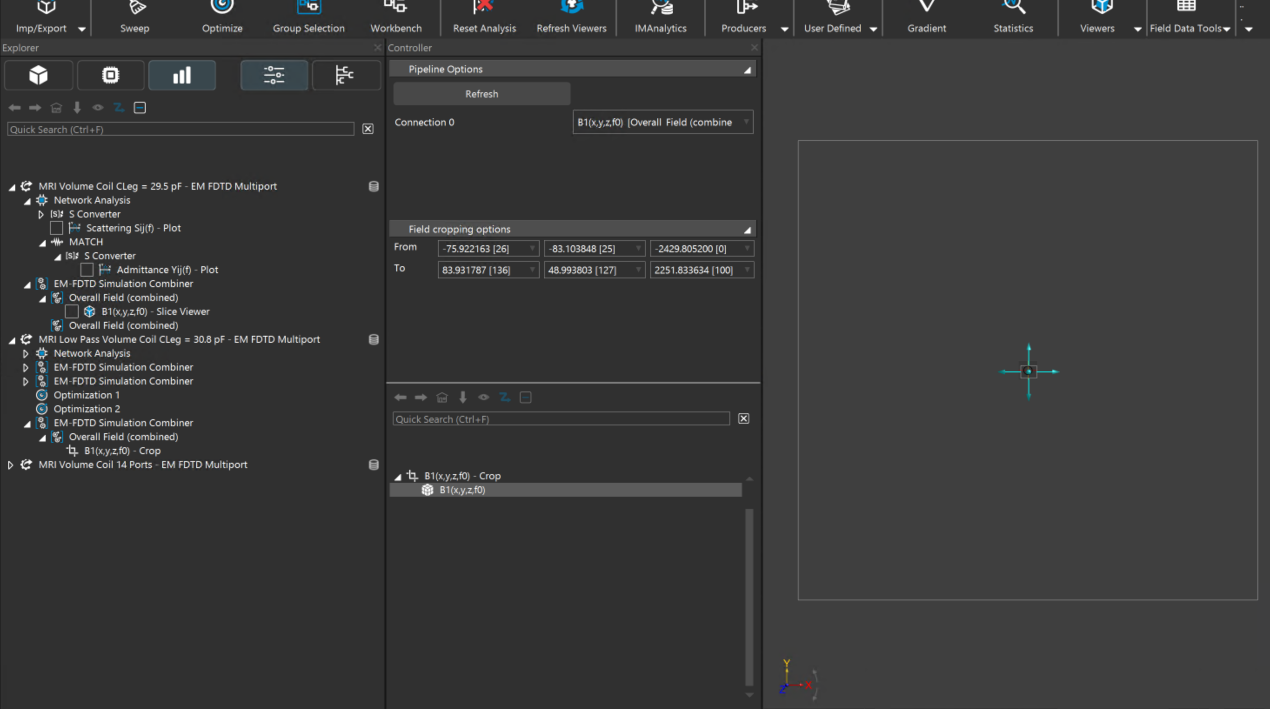1270x709 pixels.
Task: Open the Connection 0 dropdown
Action: coord(662,123)
